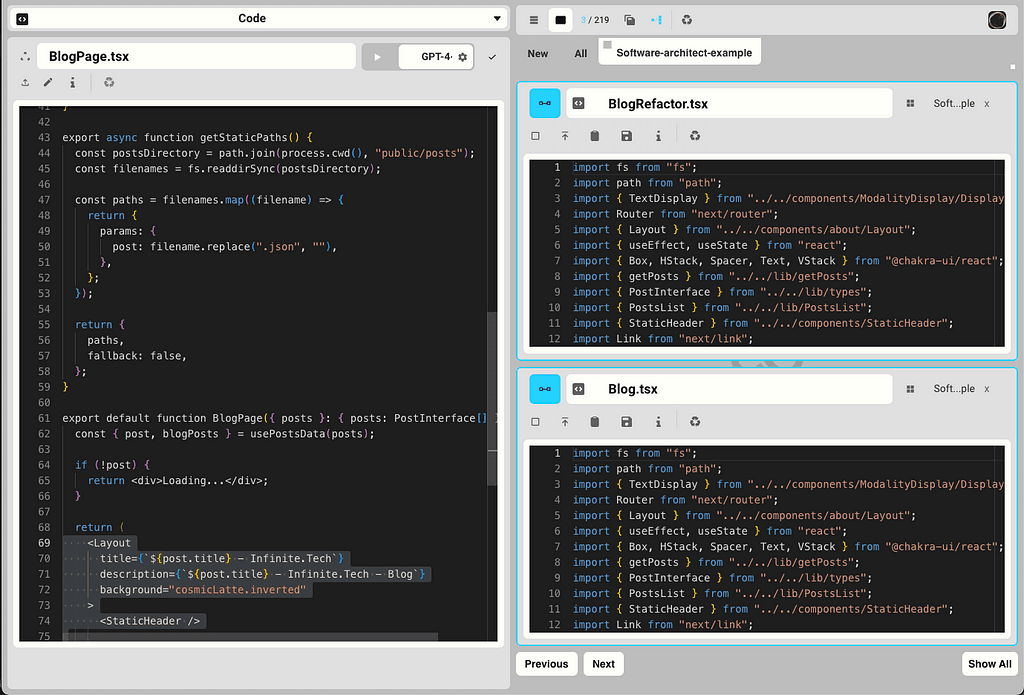This screenshot has width=1024, height=695.
Task: Click recycle icon on Blog.tsx card
Action: coord(695,422)
